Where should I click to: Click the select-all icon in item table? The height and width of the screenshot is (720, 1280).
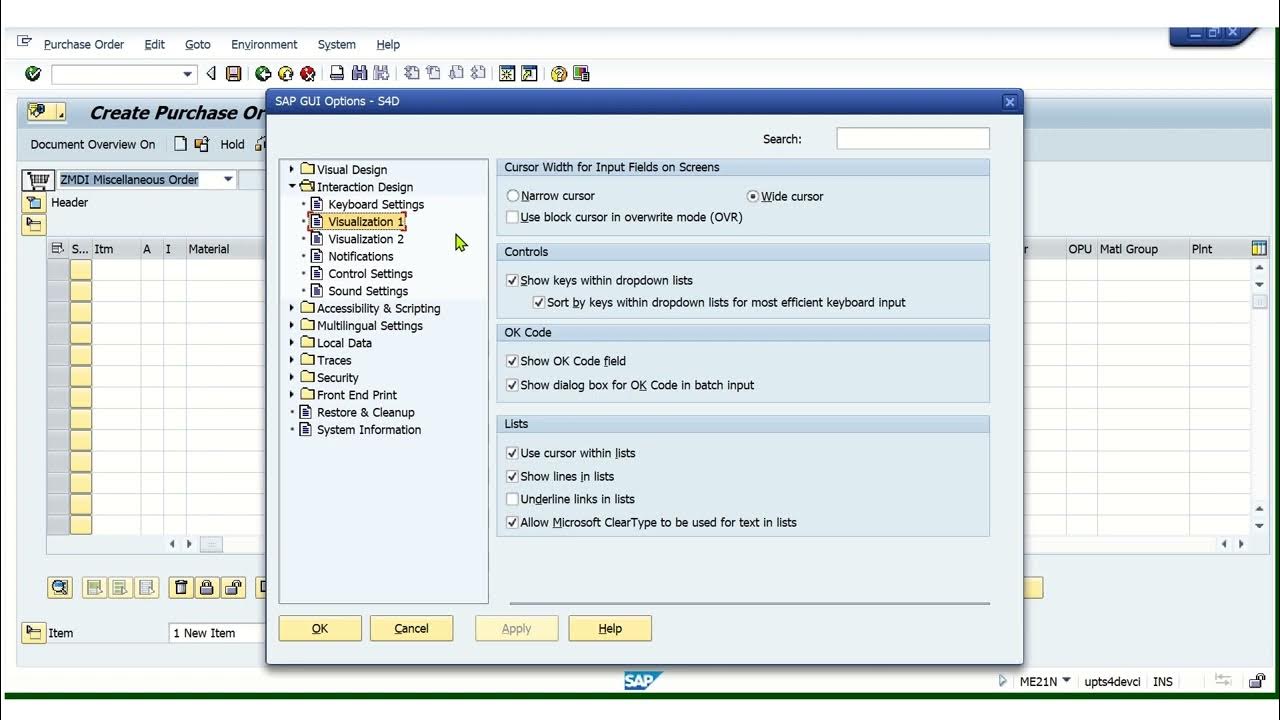[x=58, y=249]
